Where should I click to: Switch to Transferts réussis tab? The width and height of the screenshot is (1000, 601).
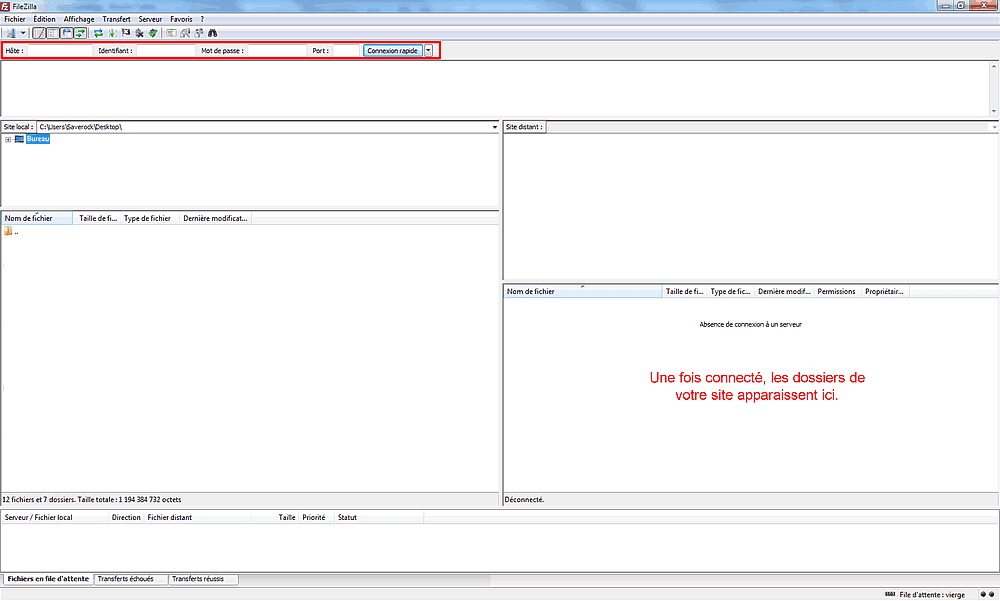point(202,579)
